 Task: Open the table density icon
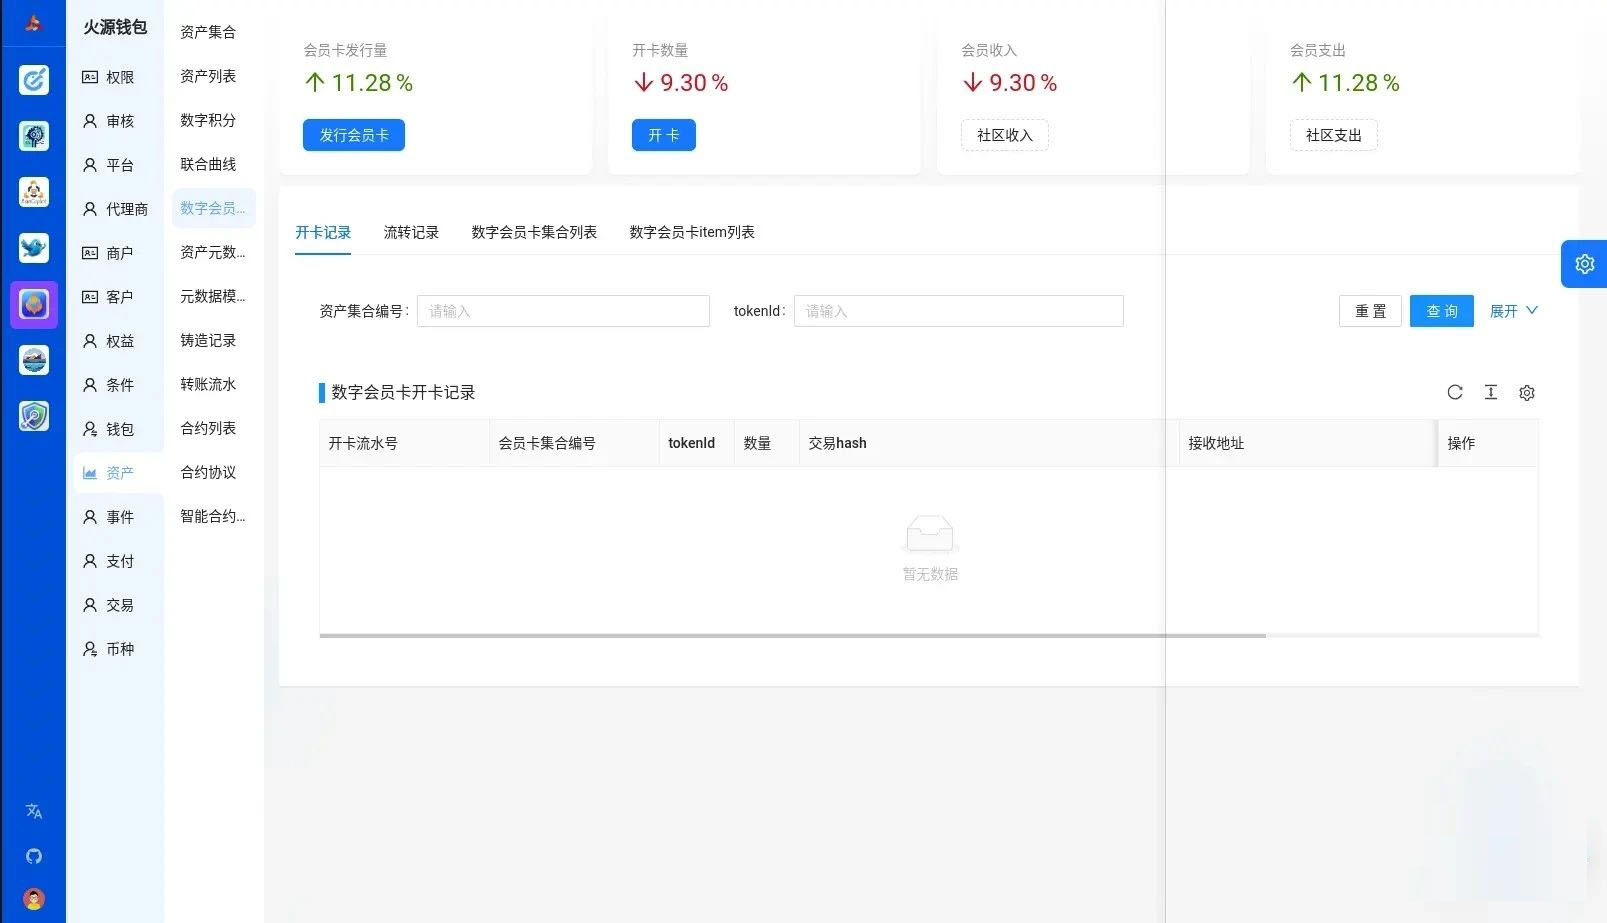click(1490, 392)
